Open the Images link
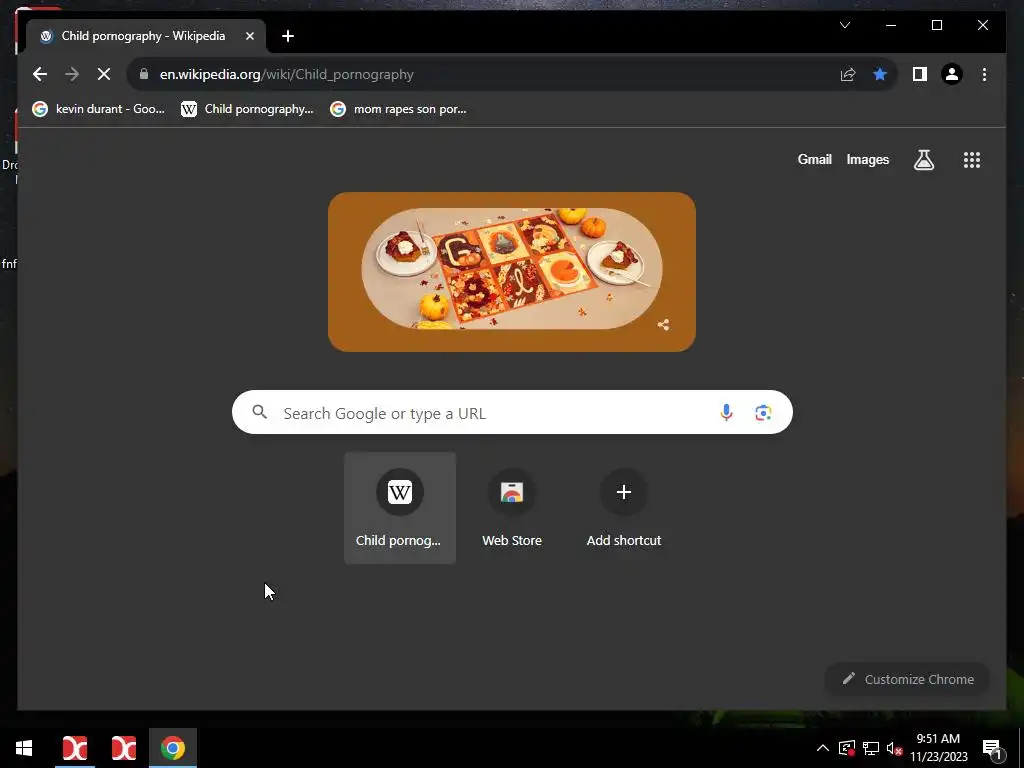The height and width of the screenshot is (768, 1024). pyautogui.click(x=867, y=159)
